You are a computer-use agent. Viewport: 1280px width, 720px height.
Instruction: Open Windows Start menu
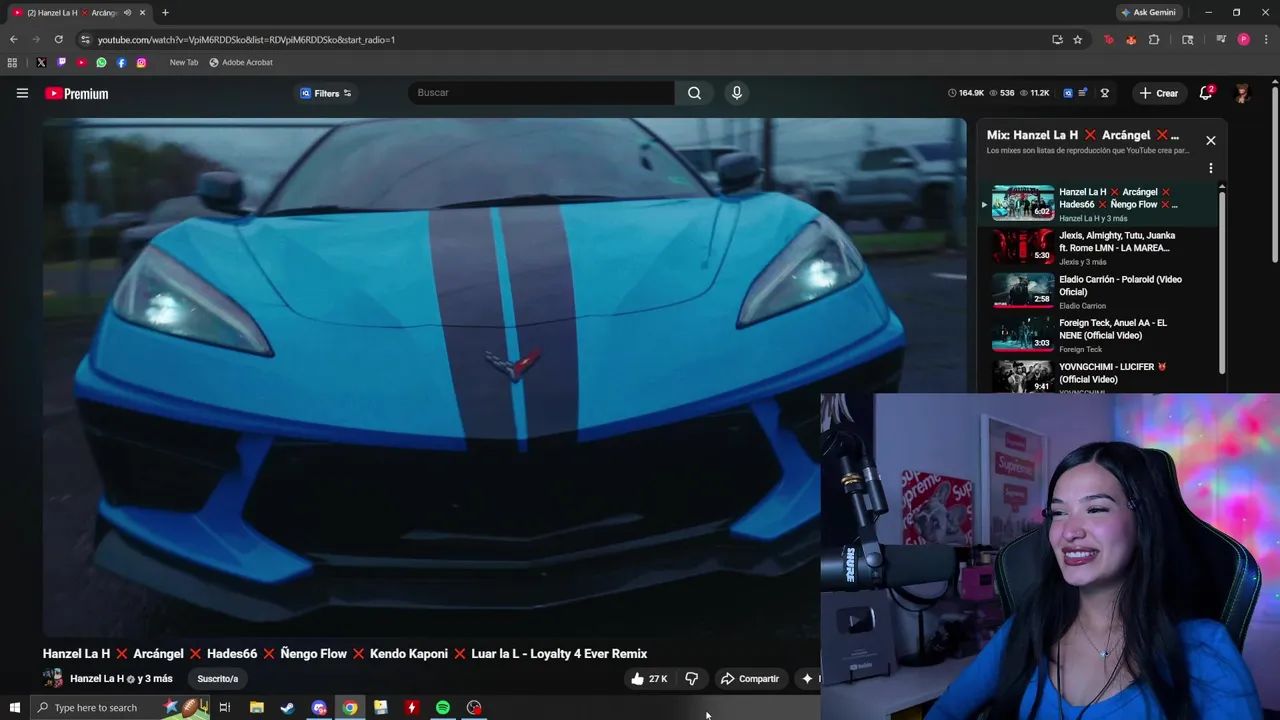(14, 708)
